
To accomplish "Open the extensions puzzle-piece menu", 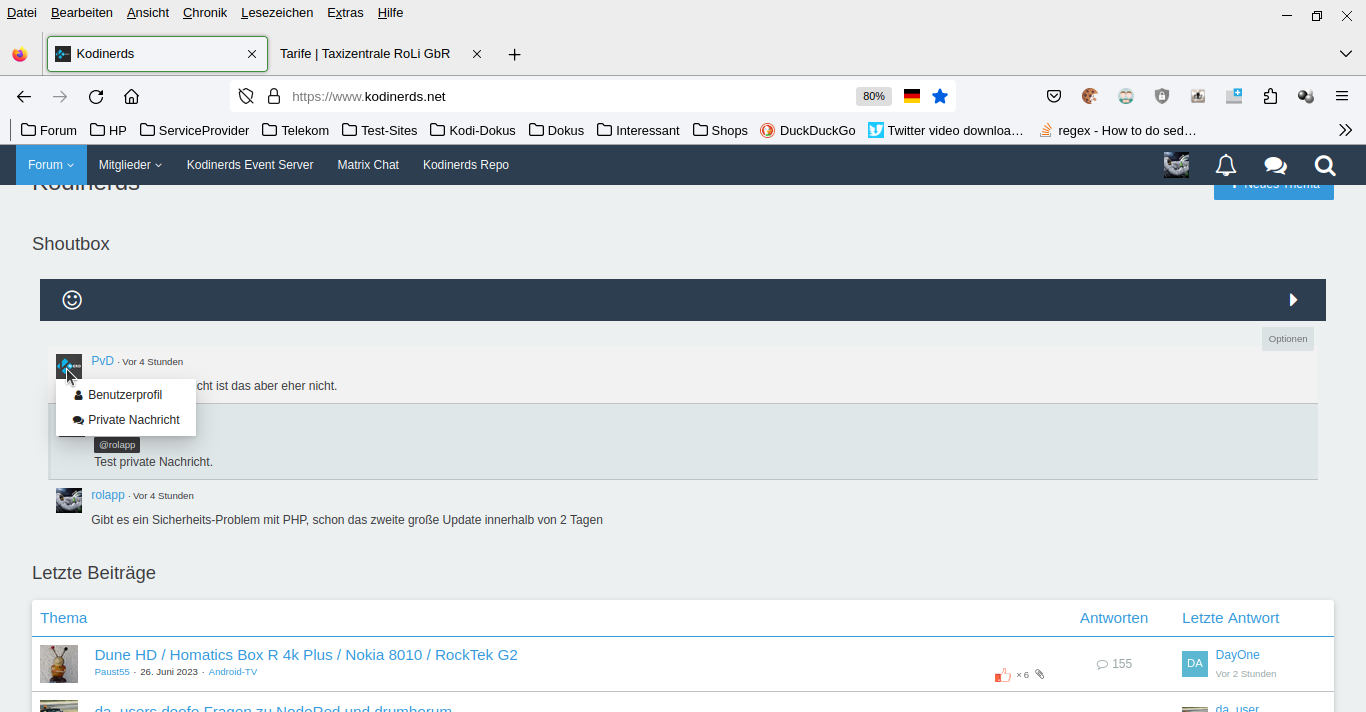I will pos(1270,97).
